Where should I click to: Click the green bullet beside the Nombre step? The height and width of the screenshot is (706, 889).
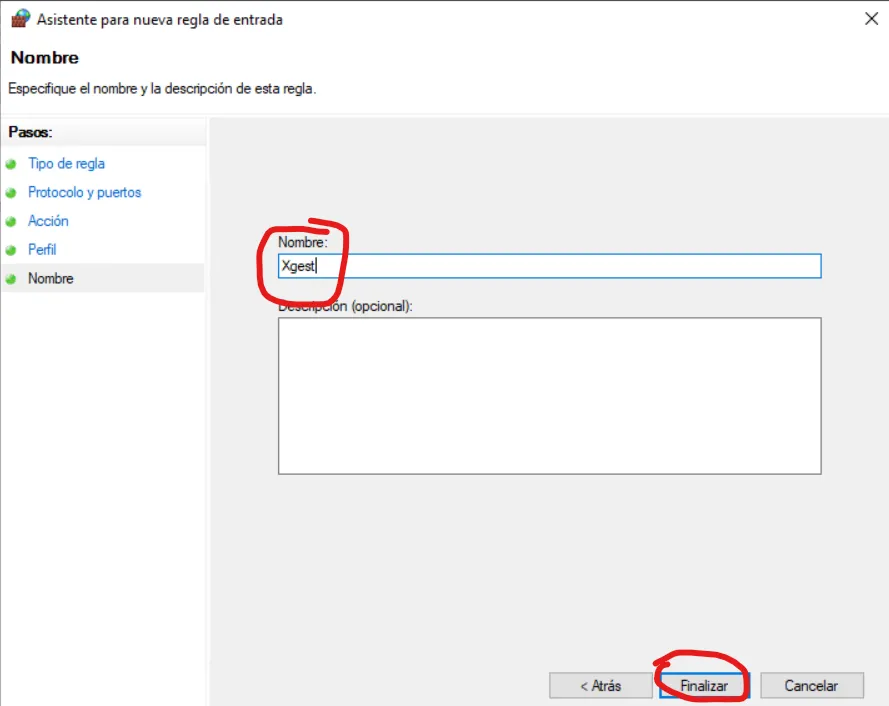tap(11, 279)
